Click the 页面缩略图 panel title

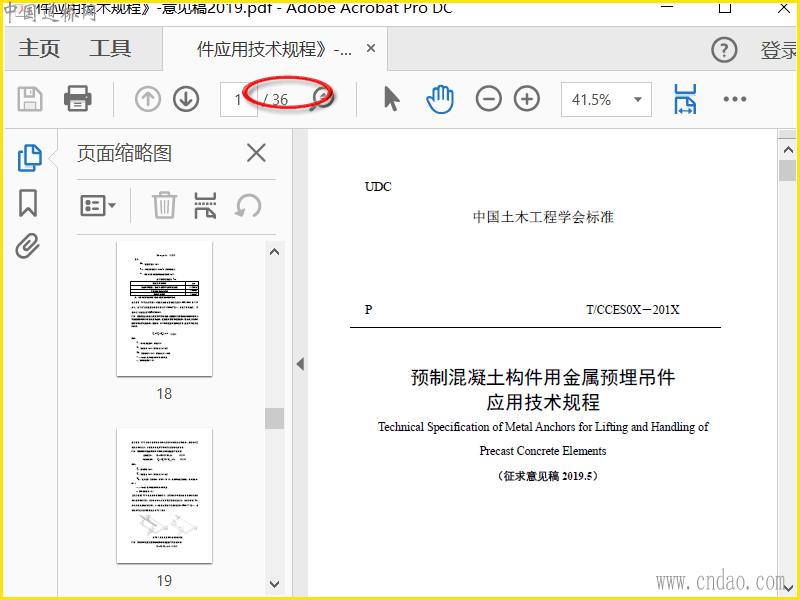pyautogui.click(x=124, y=153)
